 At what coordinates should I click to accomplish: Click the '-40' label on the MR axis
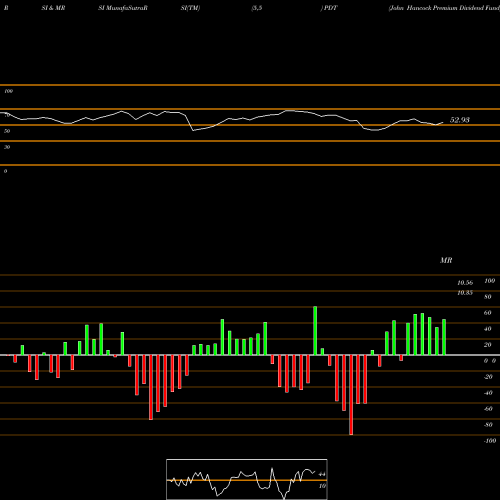tap(488, 393)
